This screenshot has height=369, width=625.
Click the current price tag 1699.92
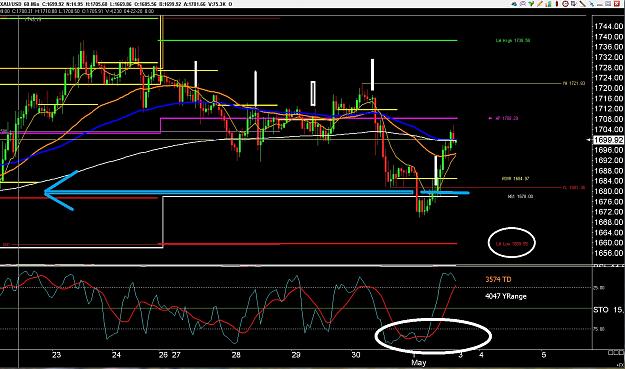[x=608, y=140]
